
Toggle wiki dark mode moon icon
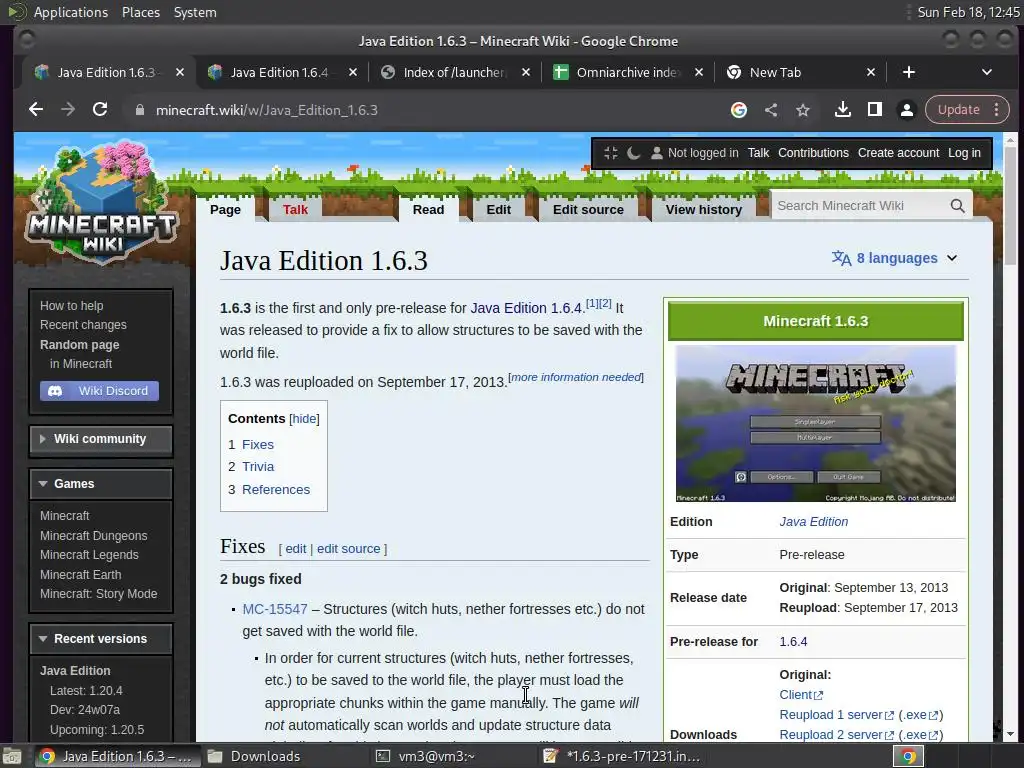[633, 153]
